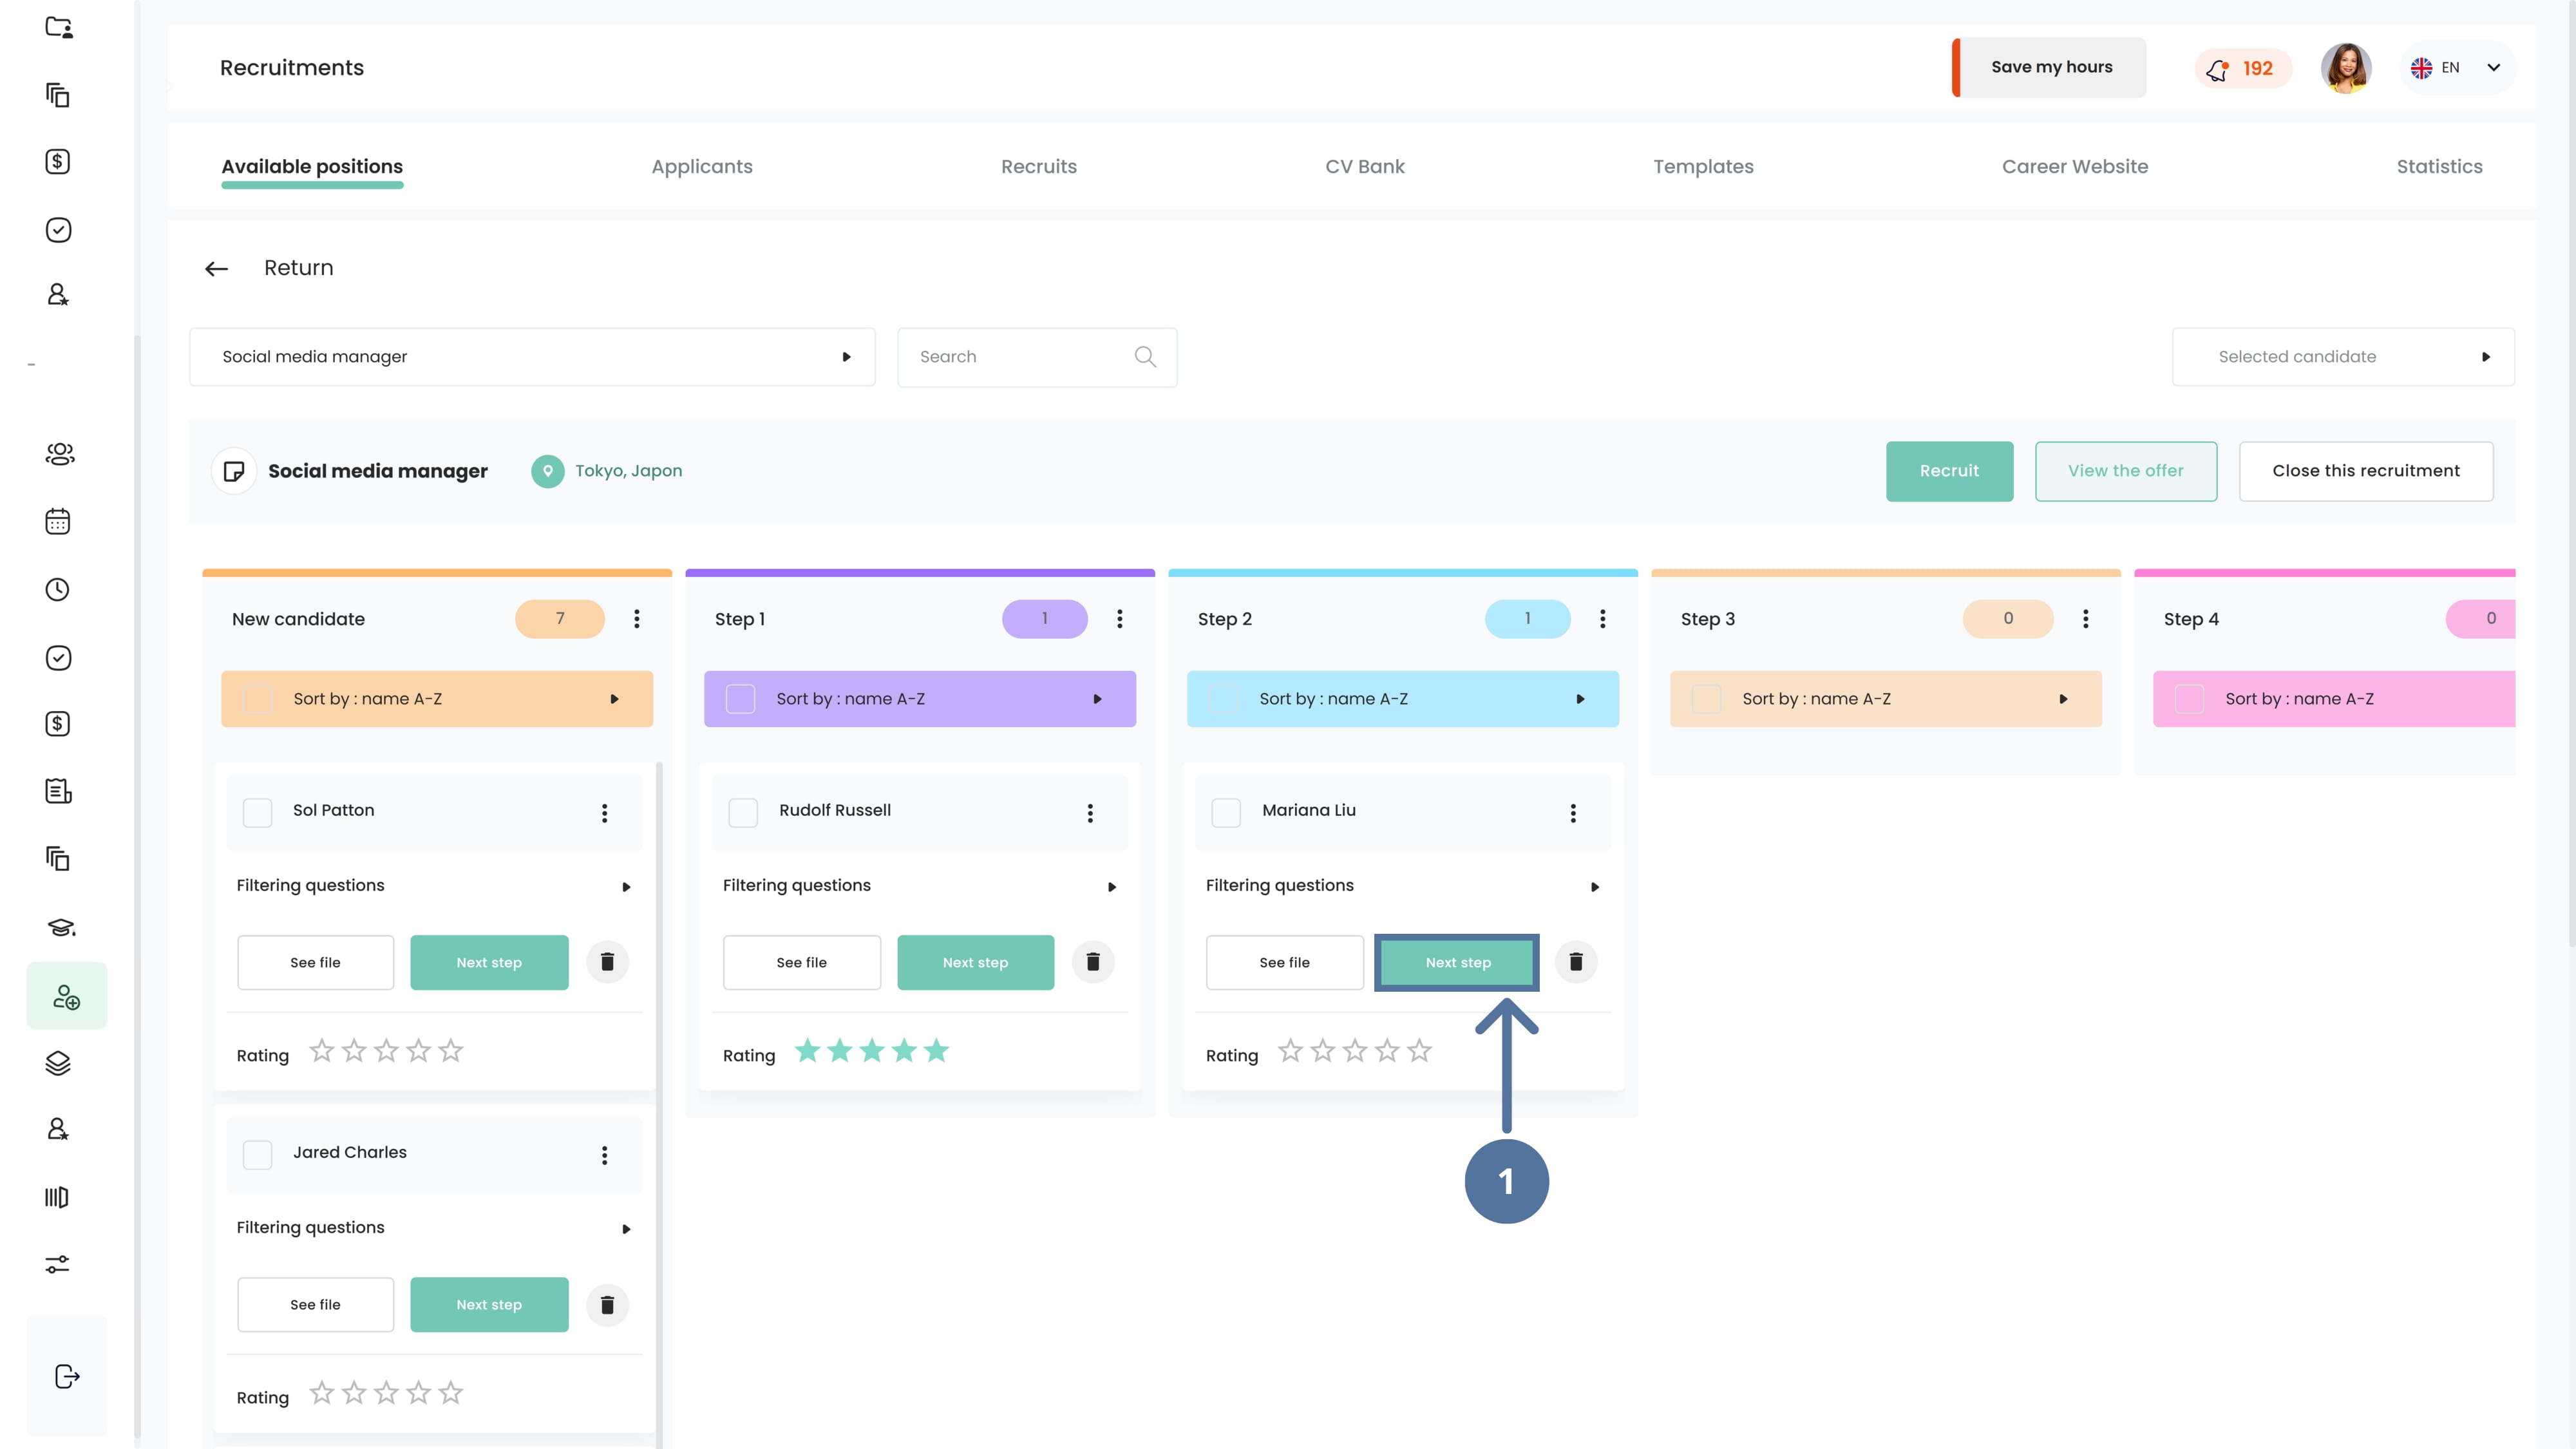This screenshot has width=2576, height=1449.
Task: Set Mariana Liu rating to five stars
Action: pyautogui.click(x=1419, y=1051)
